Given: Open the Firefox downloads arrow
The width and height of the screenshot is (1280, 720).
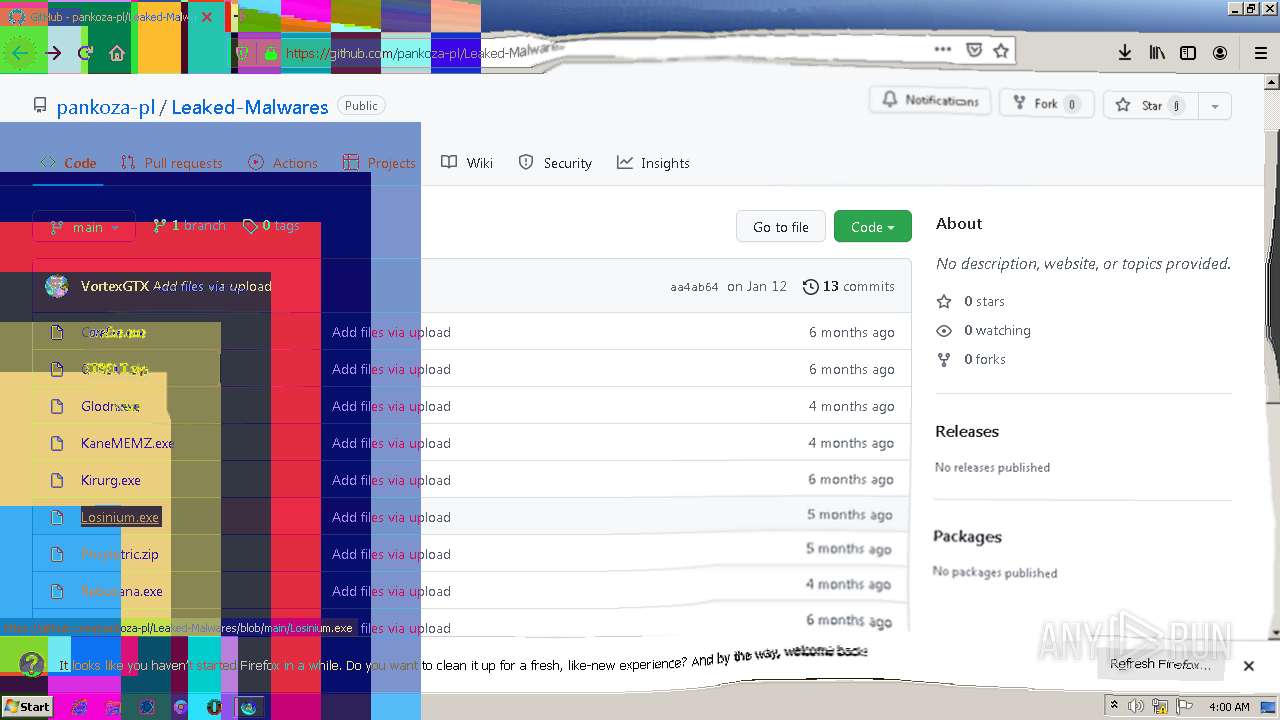Looking at the screenshot, I should (x=1125, y=53).
